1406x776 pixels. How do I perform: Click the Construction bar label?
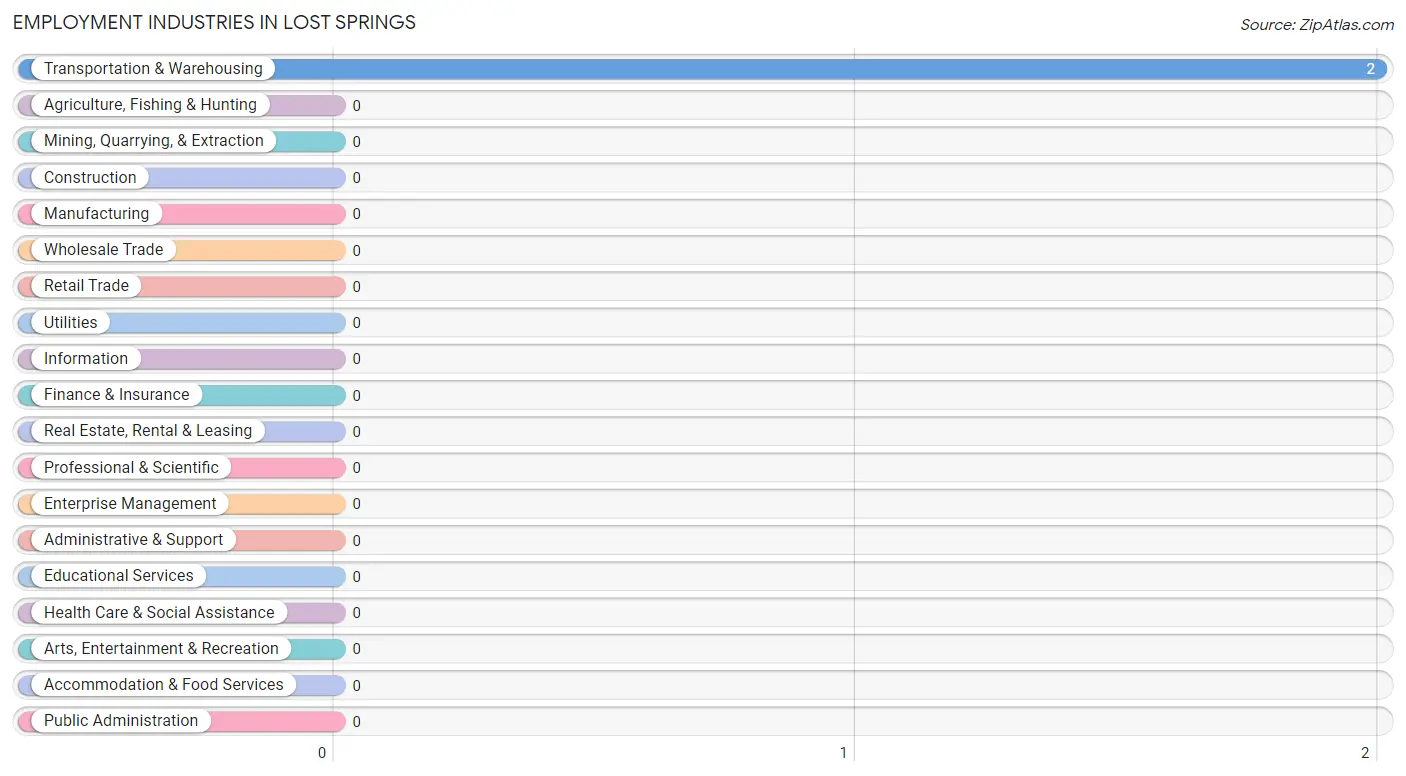pos(90,178)
